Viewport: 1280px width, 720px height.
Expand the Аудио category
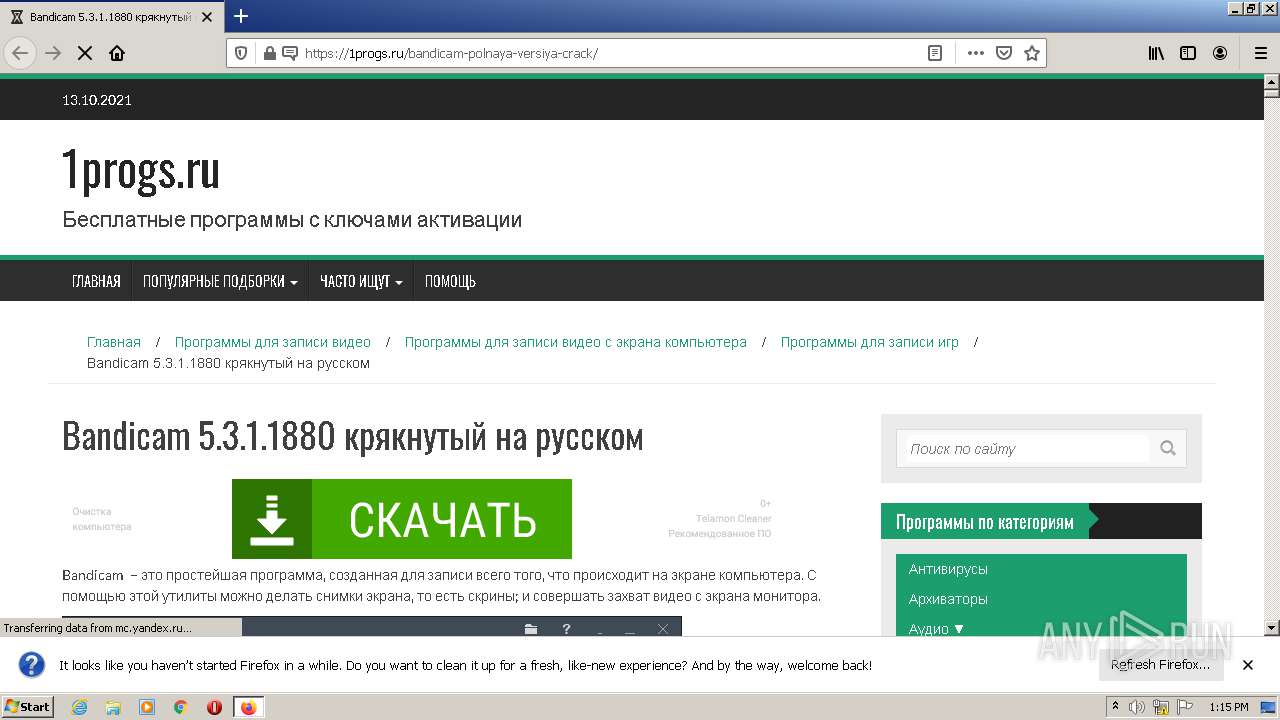[936, 629]
